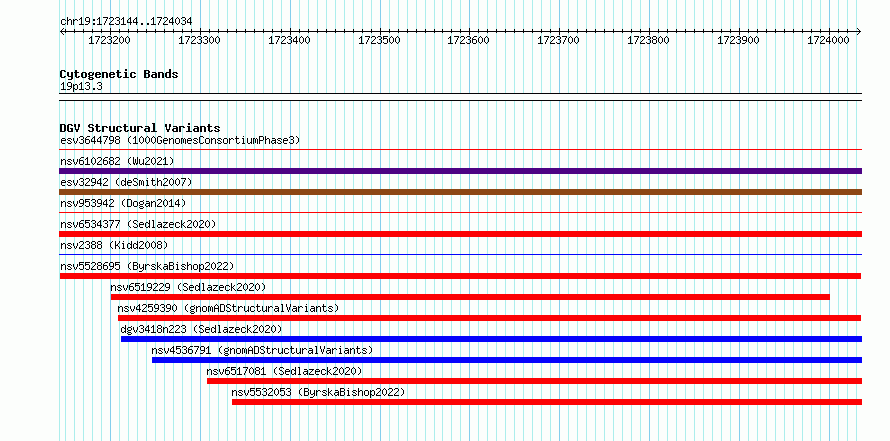Screen dimensions: 890x441
Task: Open nsv4536791 (gnomADStructuralVariants) label
Action: [x=262, y=350]
